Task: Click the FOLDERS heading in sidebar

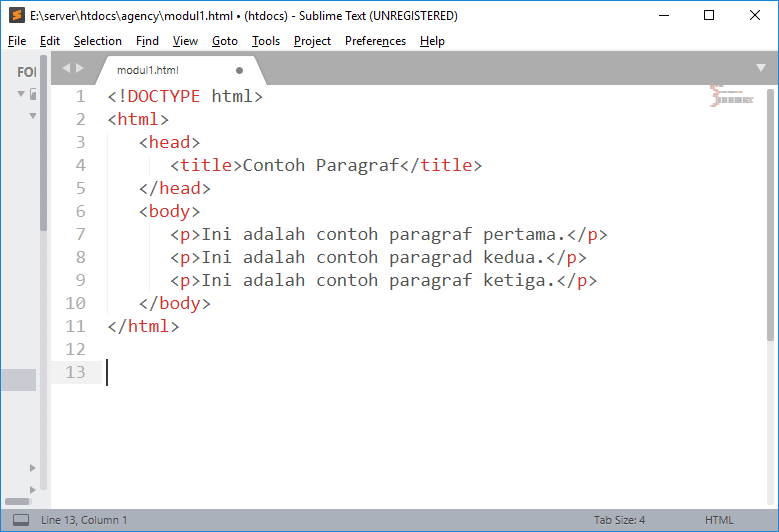Action: [27, 72]
